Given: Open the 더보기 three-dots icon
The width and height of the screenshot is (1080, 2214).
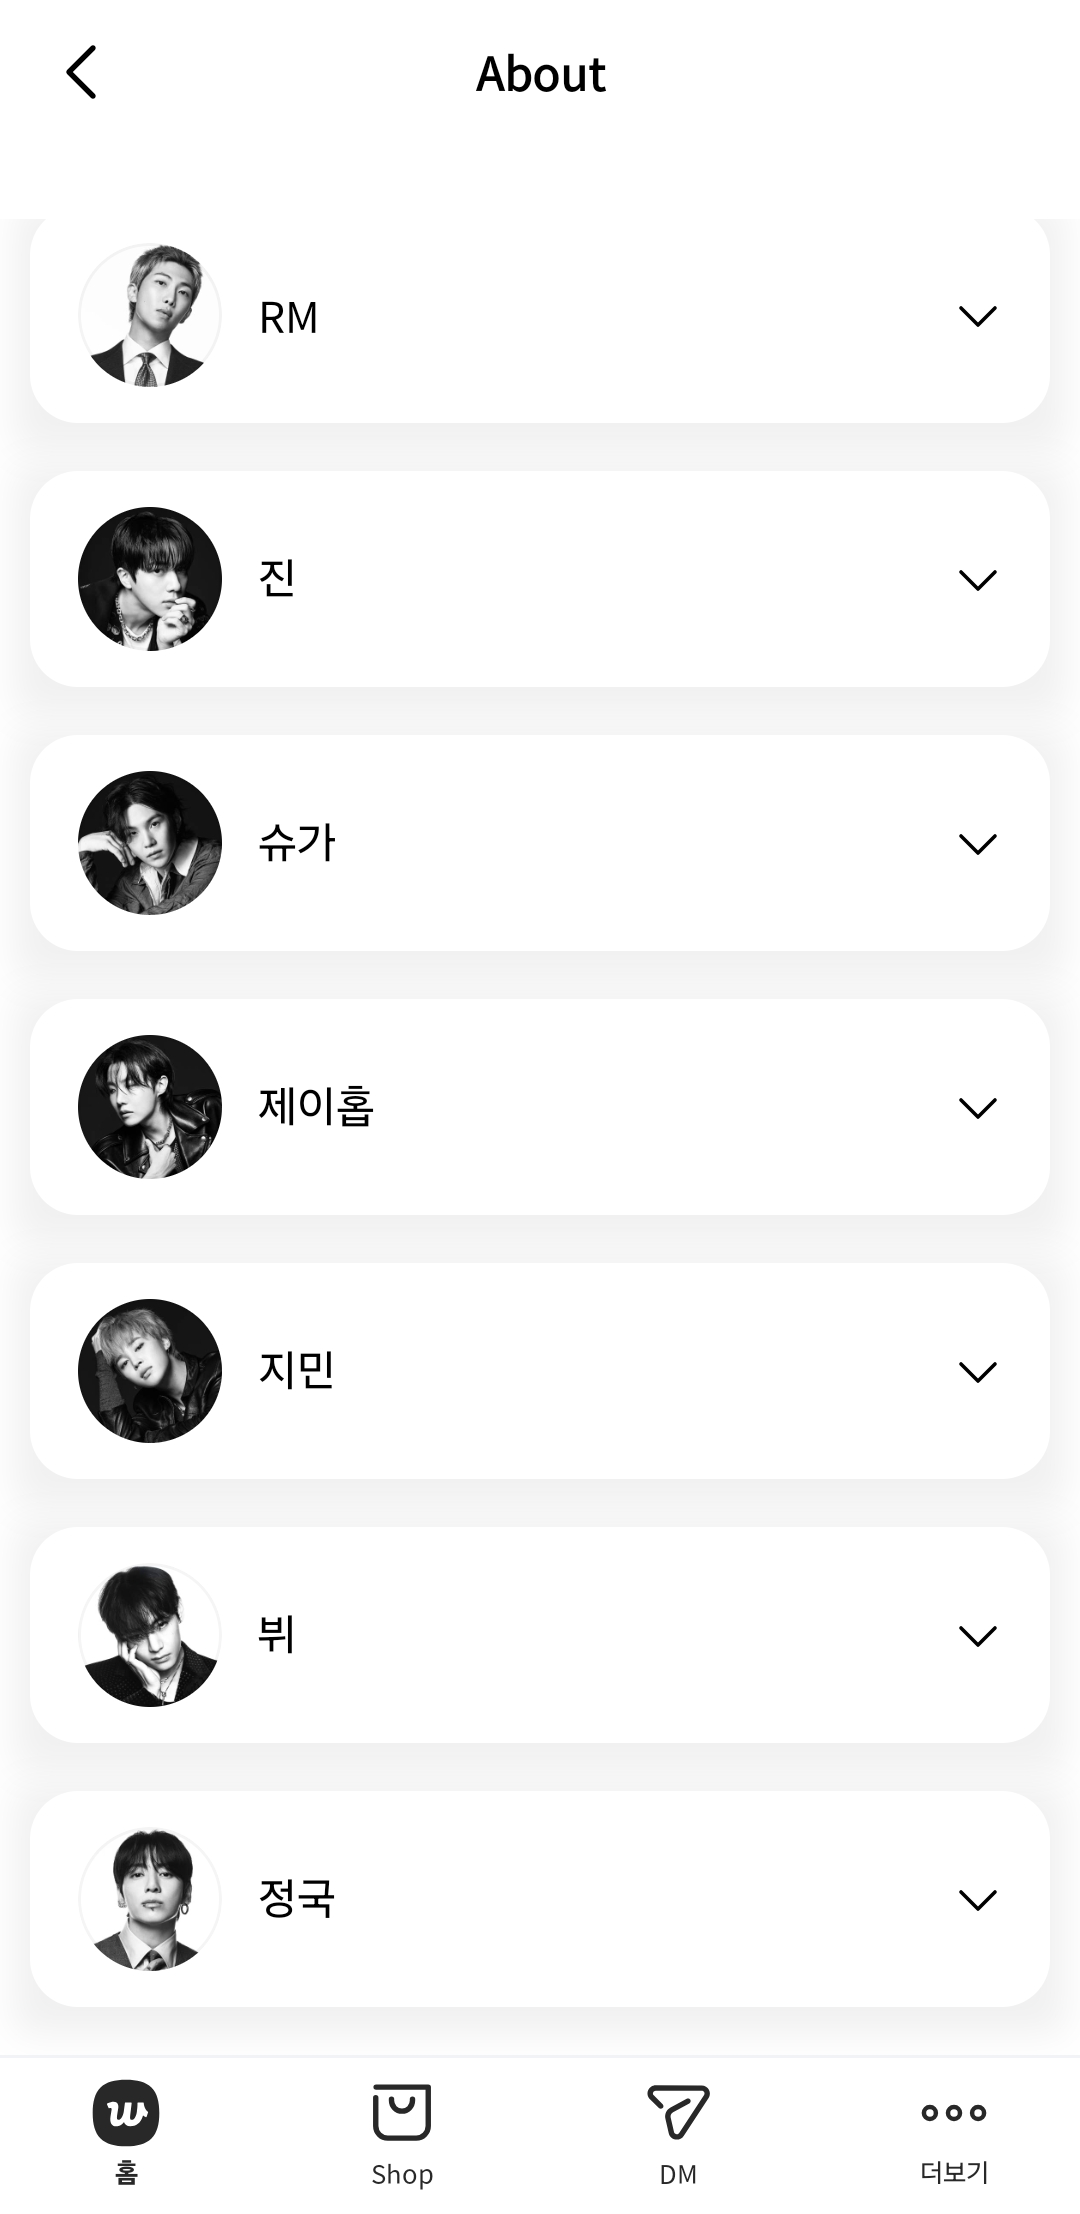Looking at the screenshot, I should pyautogui.click(x=954, y=2112).
